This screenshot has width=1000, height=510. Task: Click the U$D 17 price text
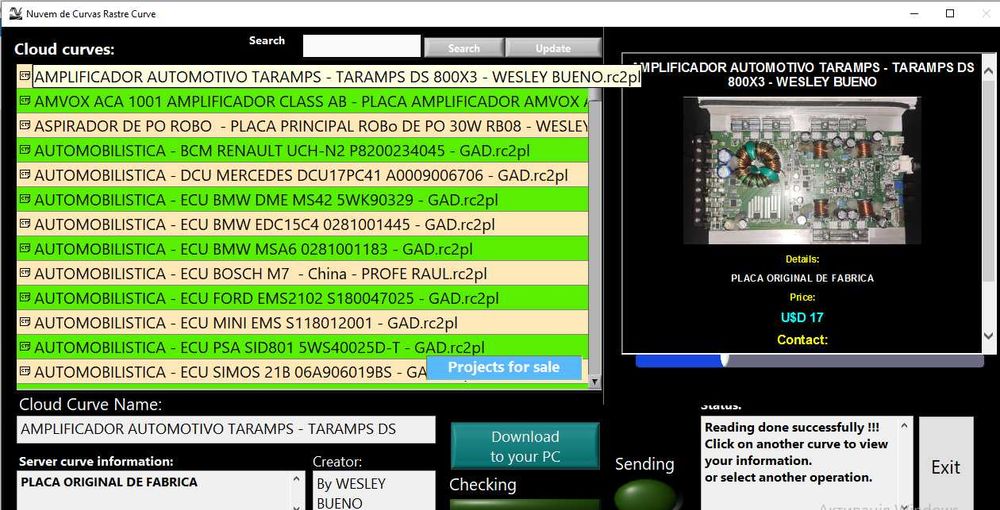point(802,317)
